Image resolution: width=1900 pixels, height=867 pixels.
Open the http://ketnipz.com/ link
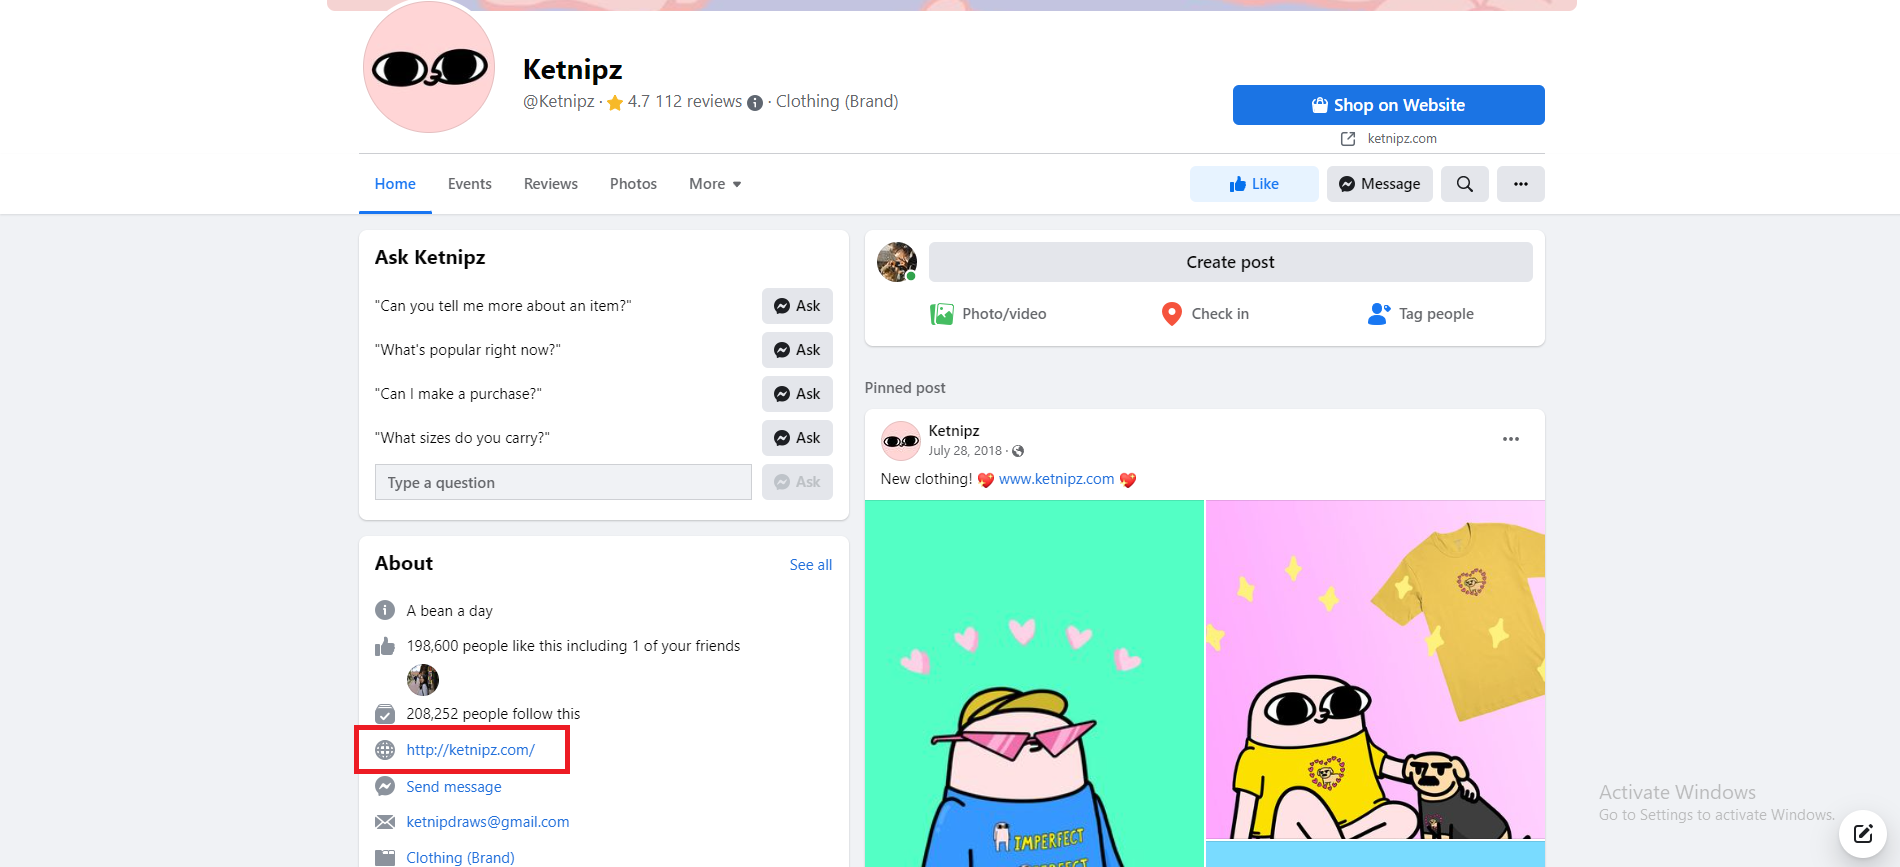click(471, 750)
